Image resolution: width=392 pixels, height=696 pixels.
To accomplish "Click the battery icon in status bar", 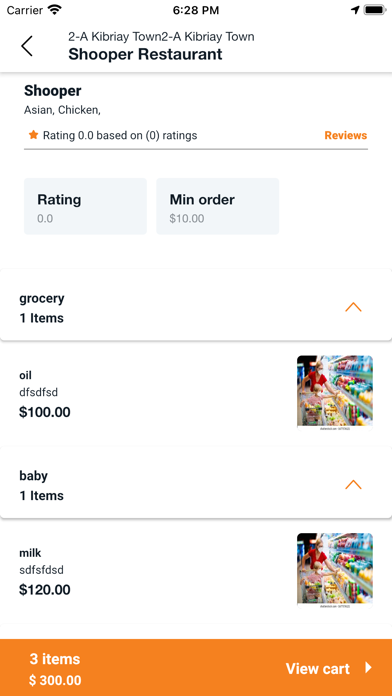I will pyautogui.click(x=375, y=10).
